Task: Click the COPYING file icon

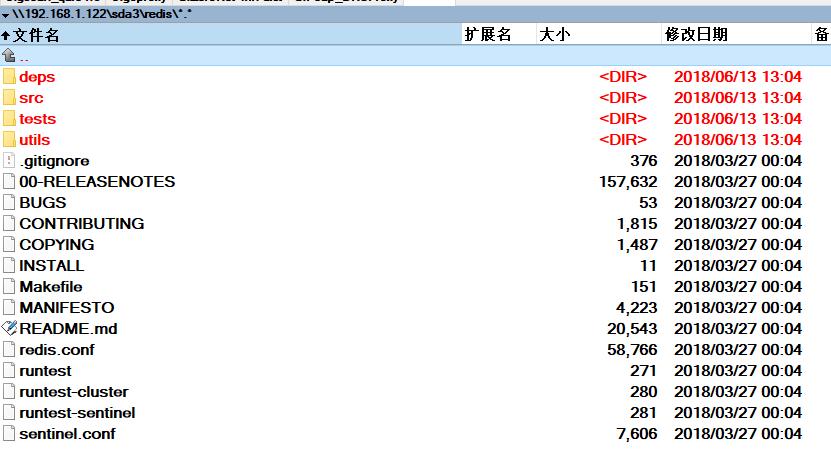Action: click(x=9, y=244)
